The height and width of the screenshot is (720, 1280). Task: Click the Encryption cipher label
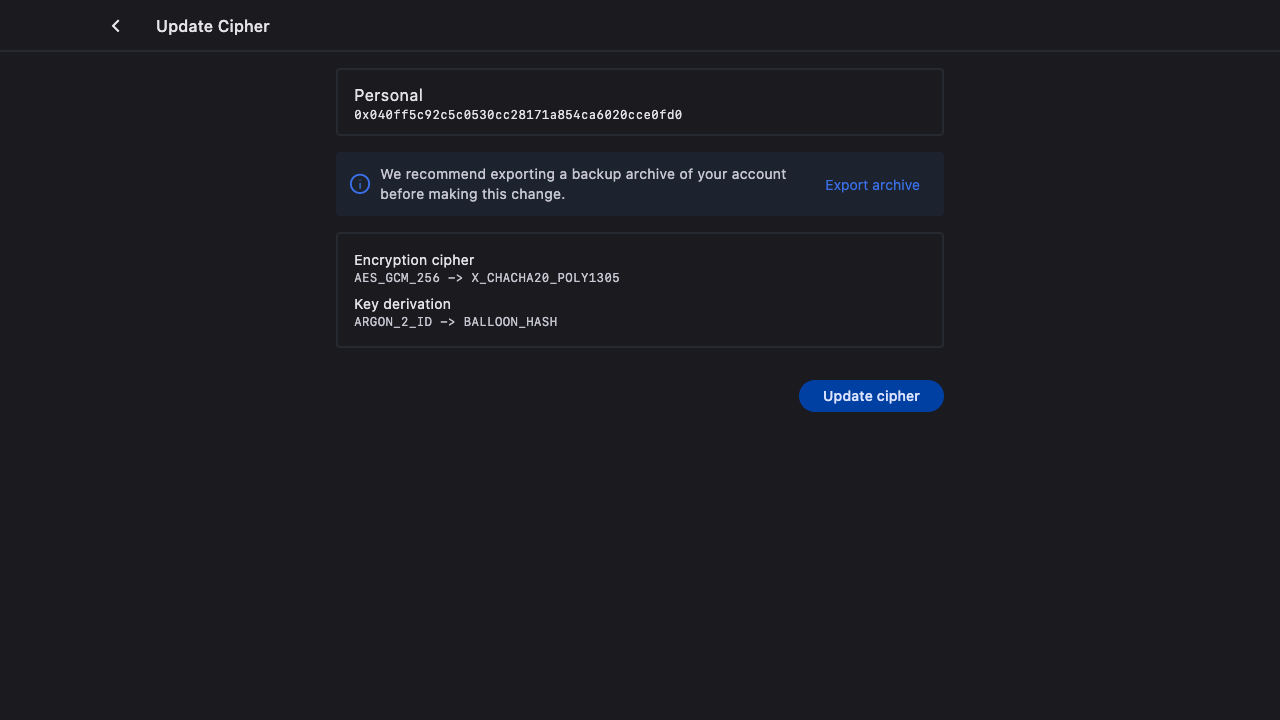pos(414,260)
